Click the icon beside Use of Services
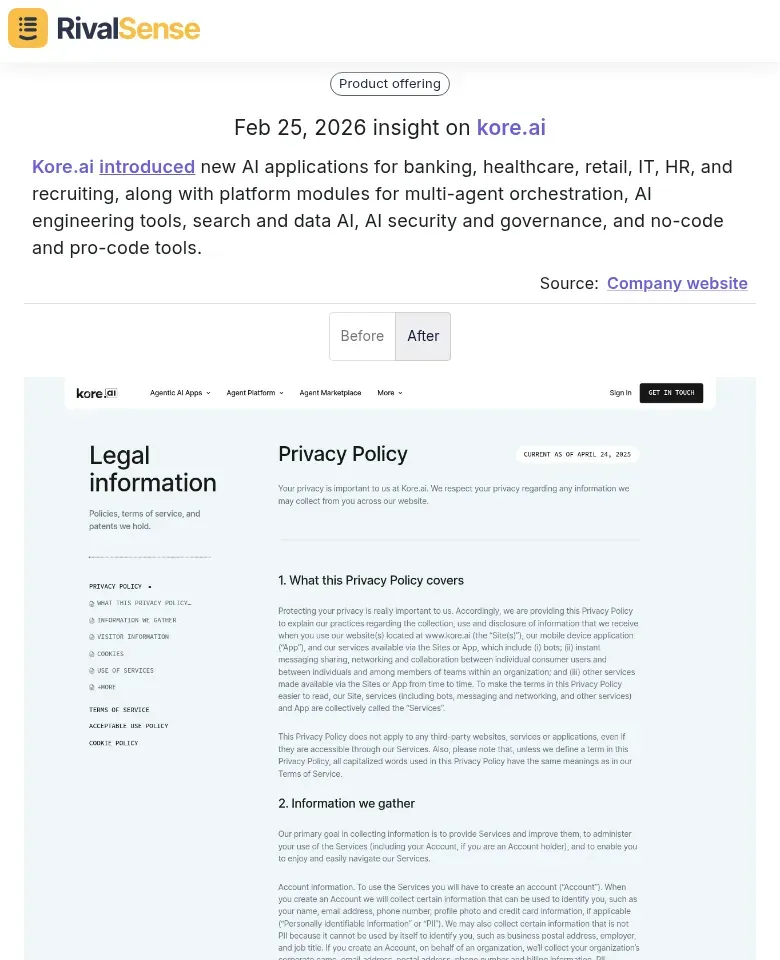This screenshot has height=960, width=780. coord(92,671)
